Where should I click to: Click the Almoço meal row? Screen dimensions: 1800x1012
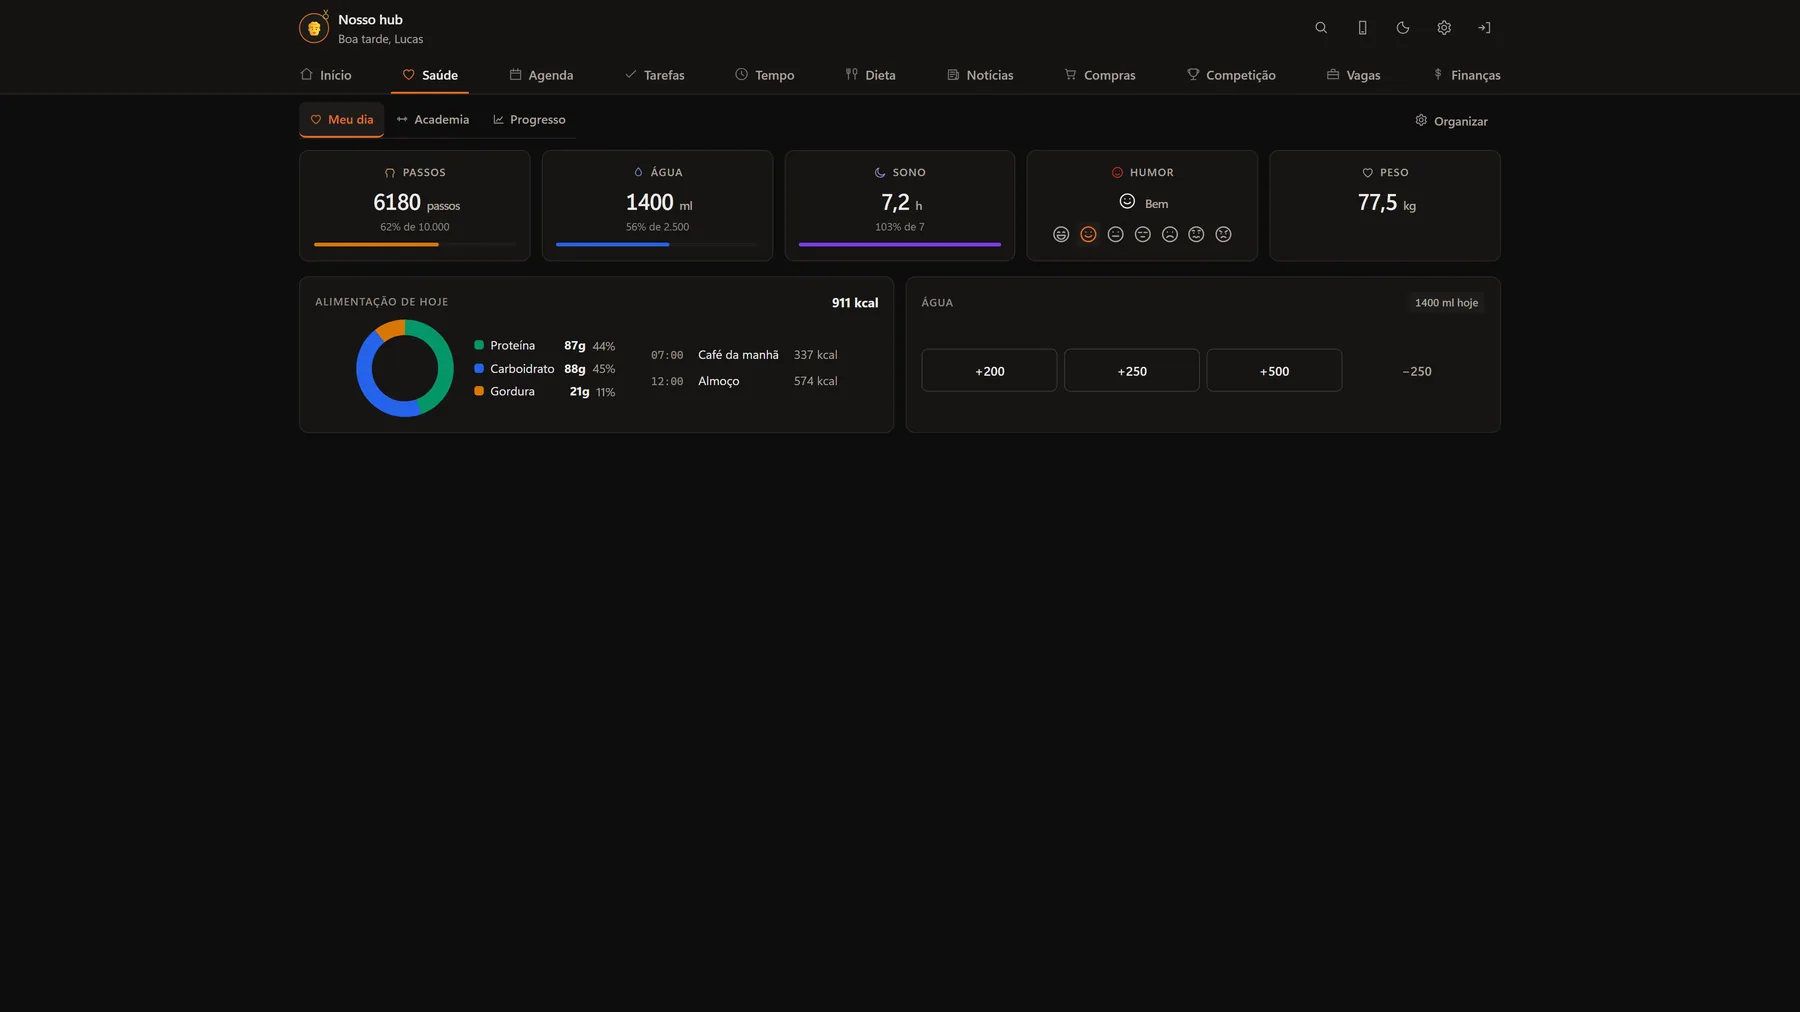(x=744, y=381)
